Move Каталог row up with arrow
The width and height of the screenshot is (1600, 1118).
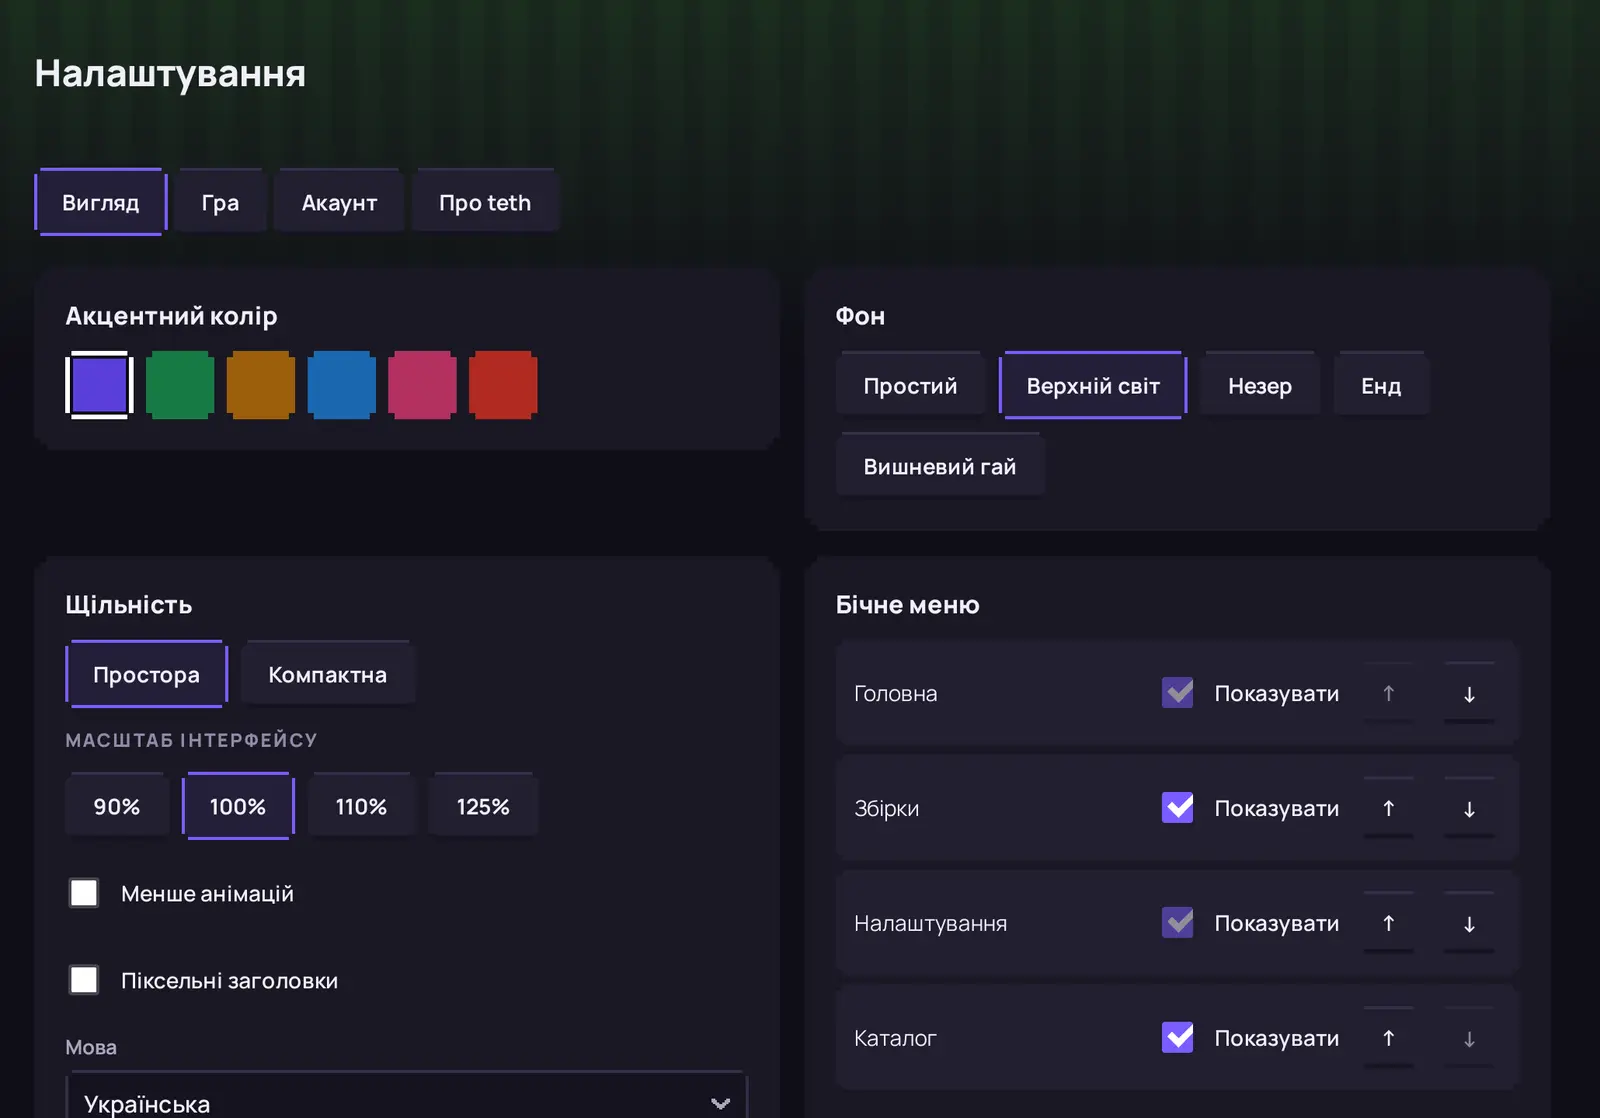[x=1388, y=1038]
